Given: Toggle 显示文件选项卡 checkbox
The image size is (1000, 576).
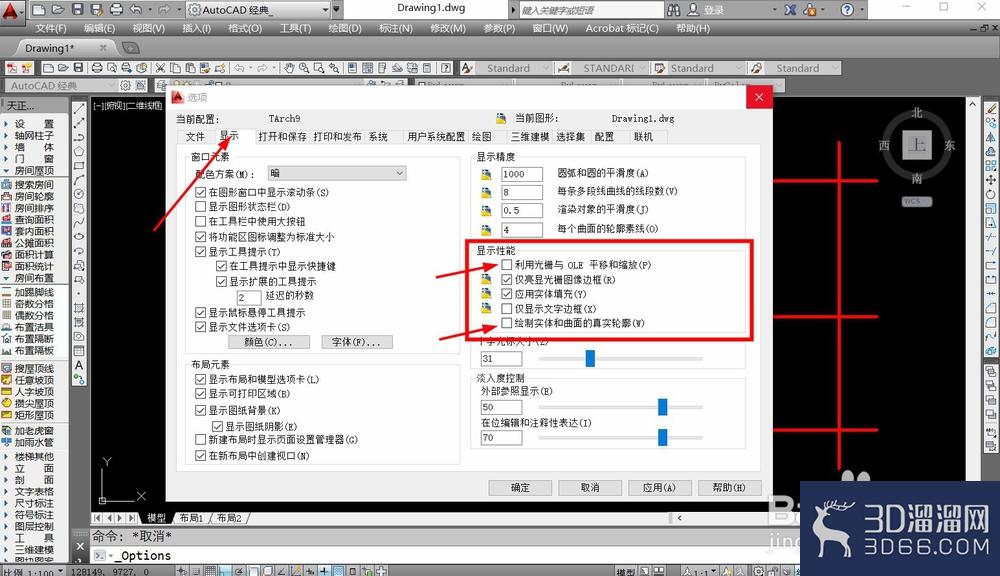Looking at the screenshot, I should [200, 327].
